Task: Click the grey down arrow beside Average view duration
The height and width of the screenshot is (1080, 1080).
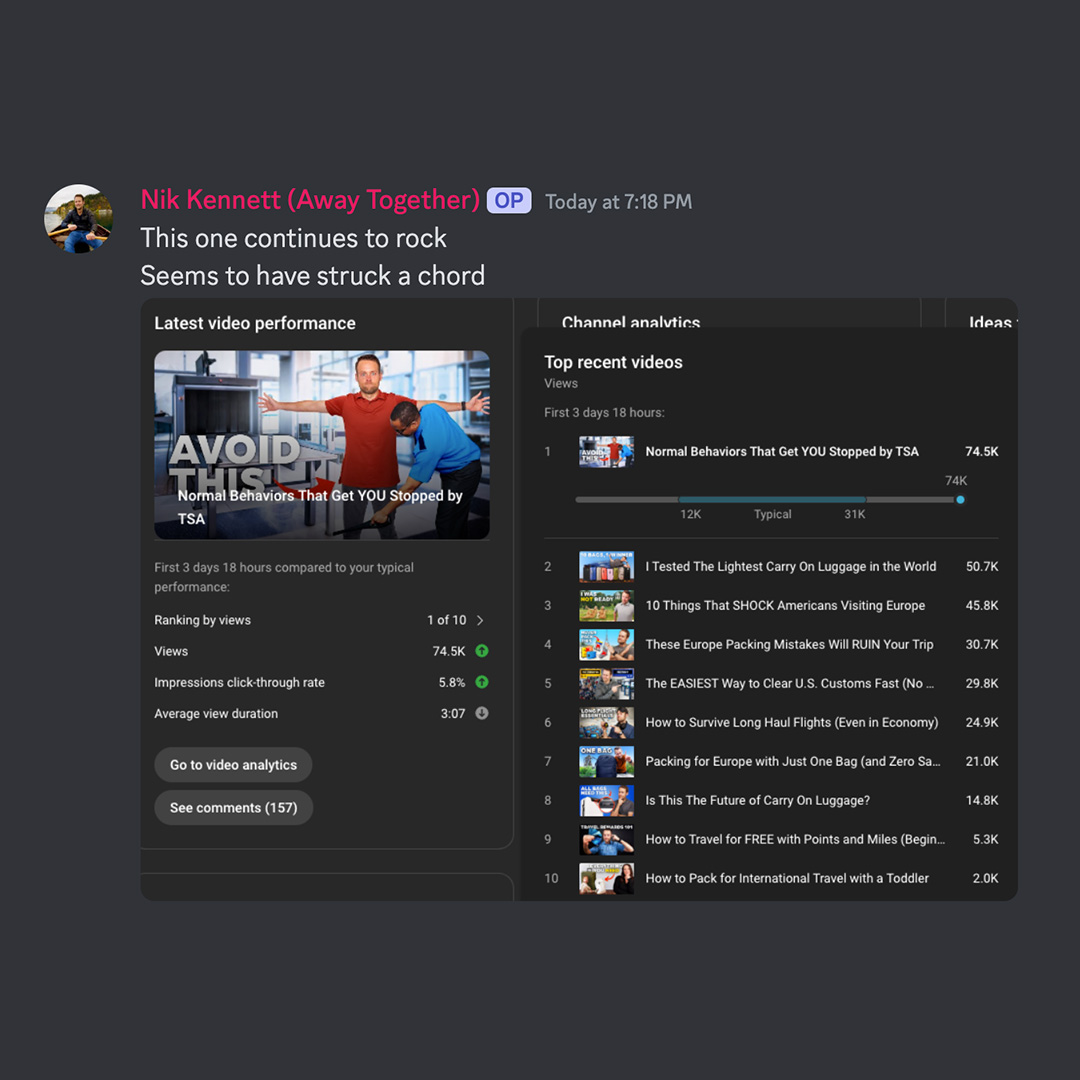Action: pos(482,713)
